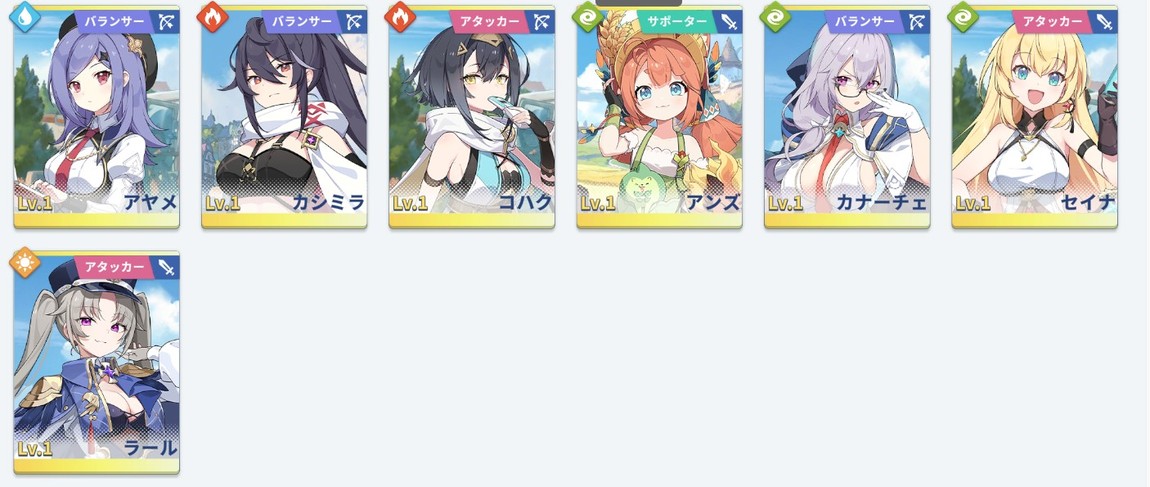
Task: Select the バランサー tag on カシミラ card
Action: coord(301,21)
